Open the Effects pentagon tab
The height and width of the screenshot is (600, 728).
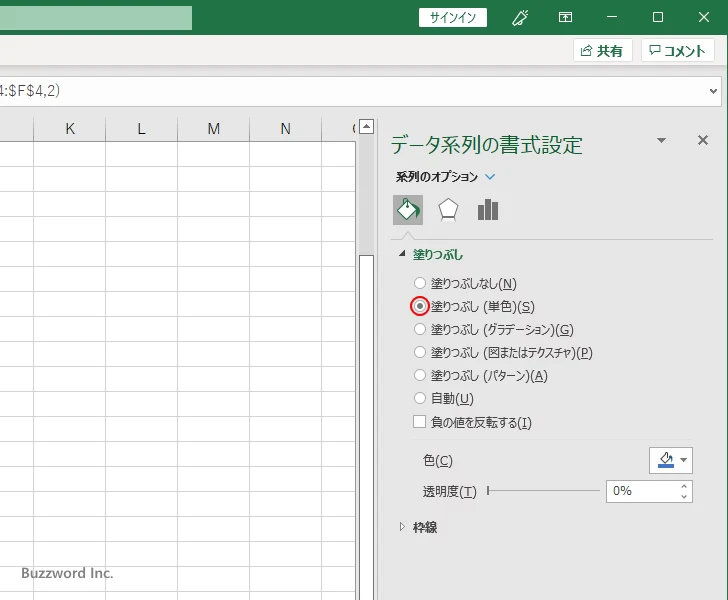[x=448, y=210]
